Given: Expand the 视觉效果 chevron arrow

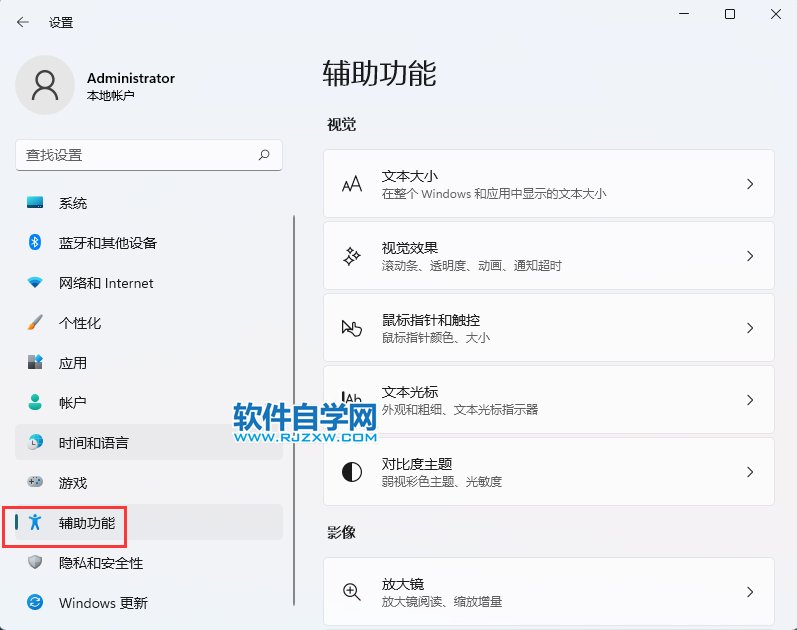Looking at the screenshot, I should point(750,256).
